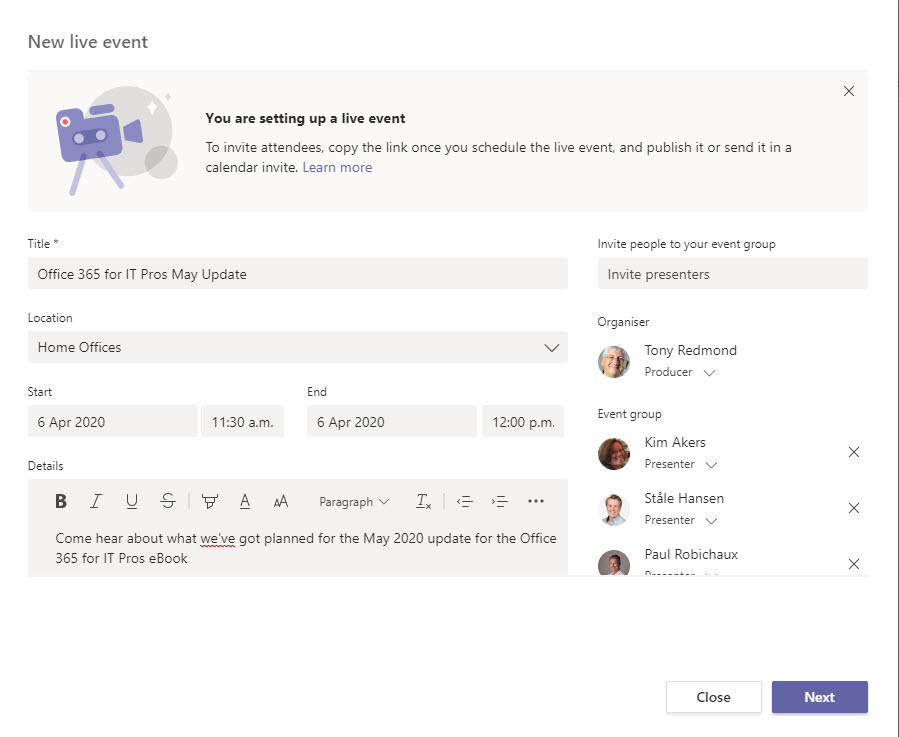
Task: Click the 'New live event' heading
Action: (88, 42)
